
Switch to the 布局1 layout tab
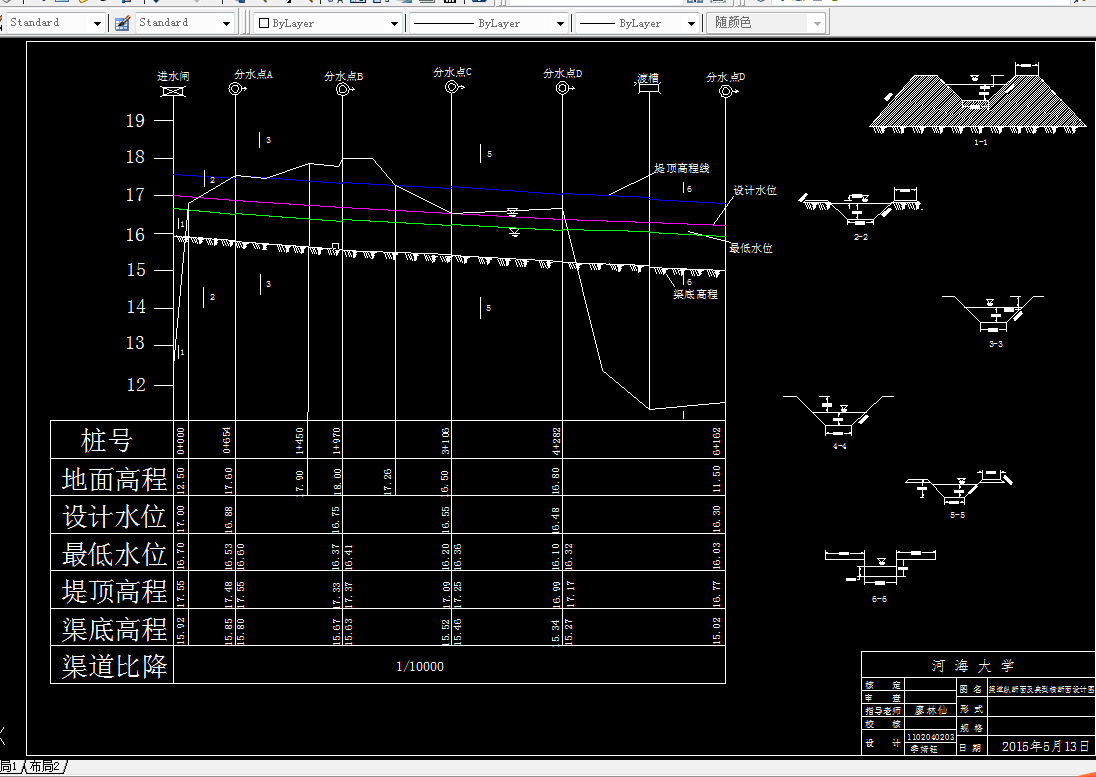click(10, 767)
